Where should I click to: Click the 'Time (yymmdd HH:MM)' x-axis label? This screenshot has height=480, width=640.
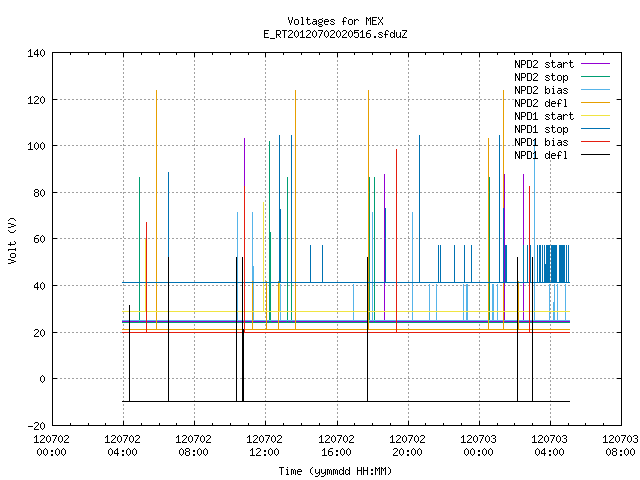point(335,471)
